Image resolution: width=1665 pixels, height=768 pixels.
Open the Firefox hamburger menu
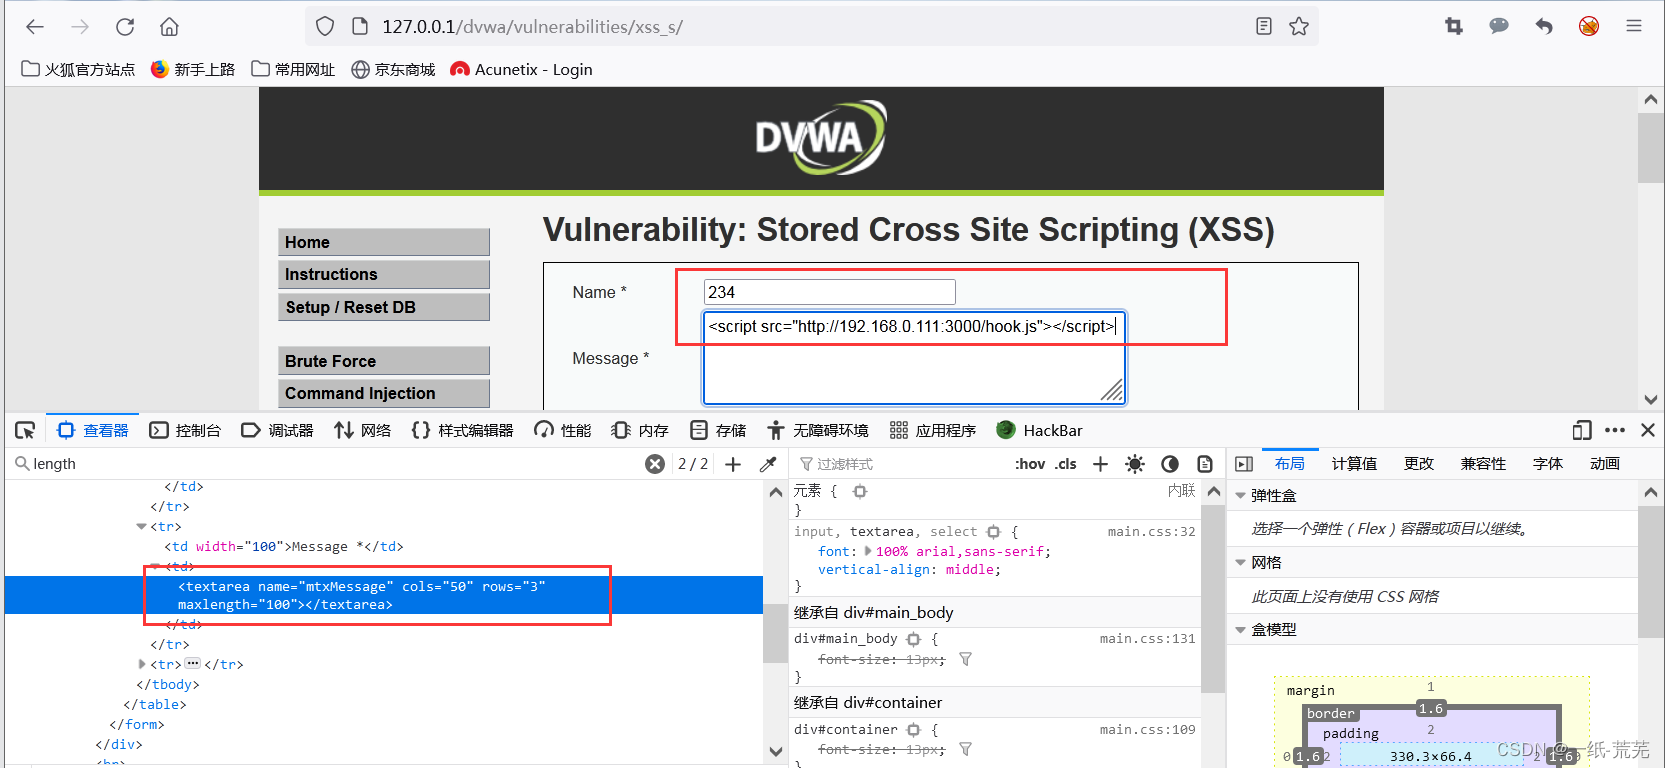coord(1634,27)
